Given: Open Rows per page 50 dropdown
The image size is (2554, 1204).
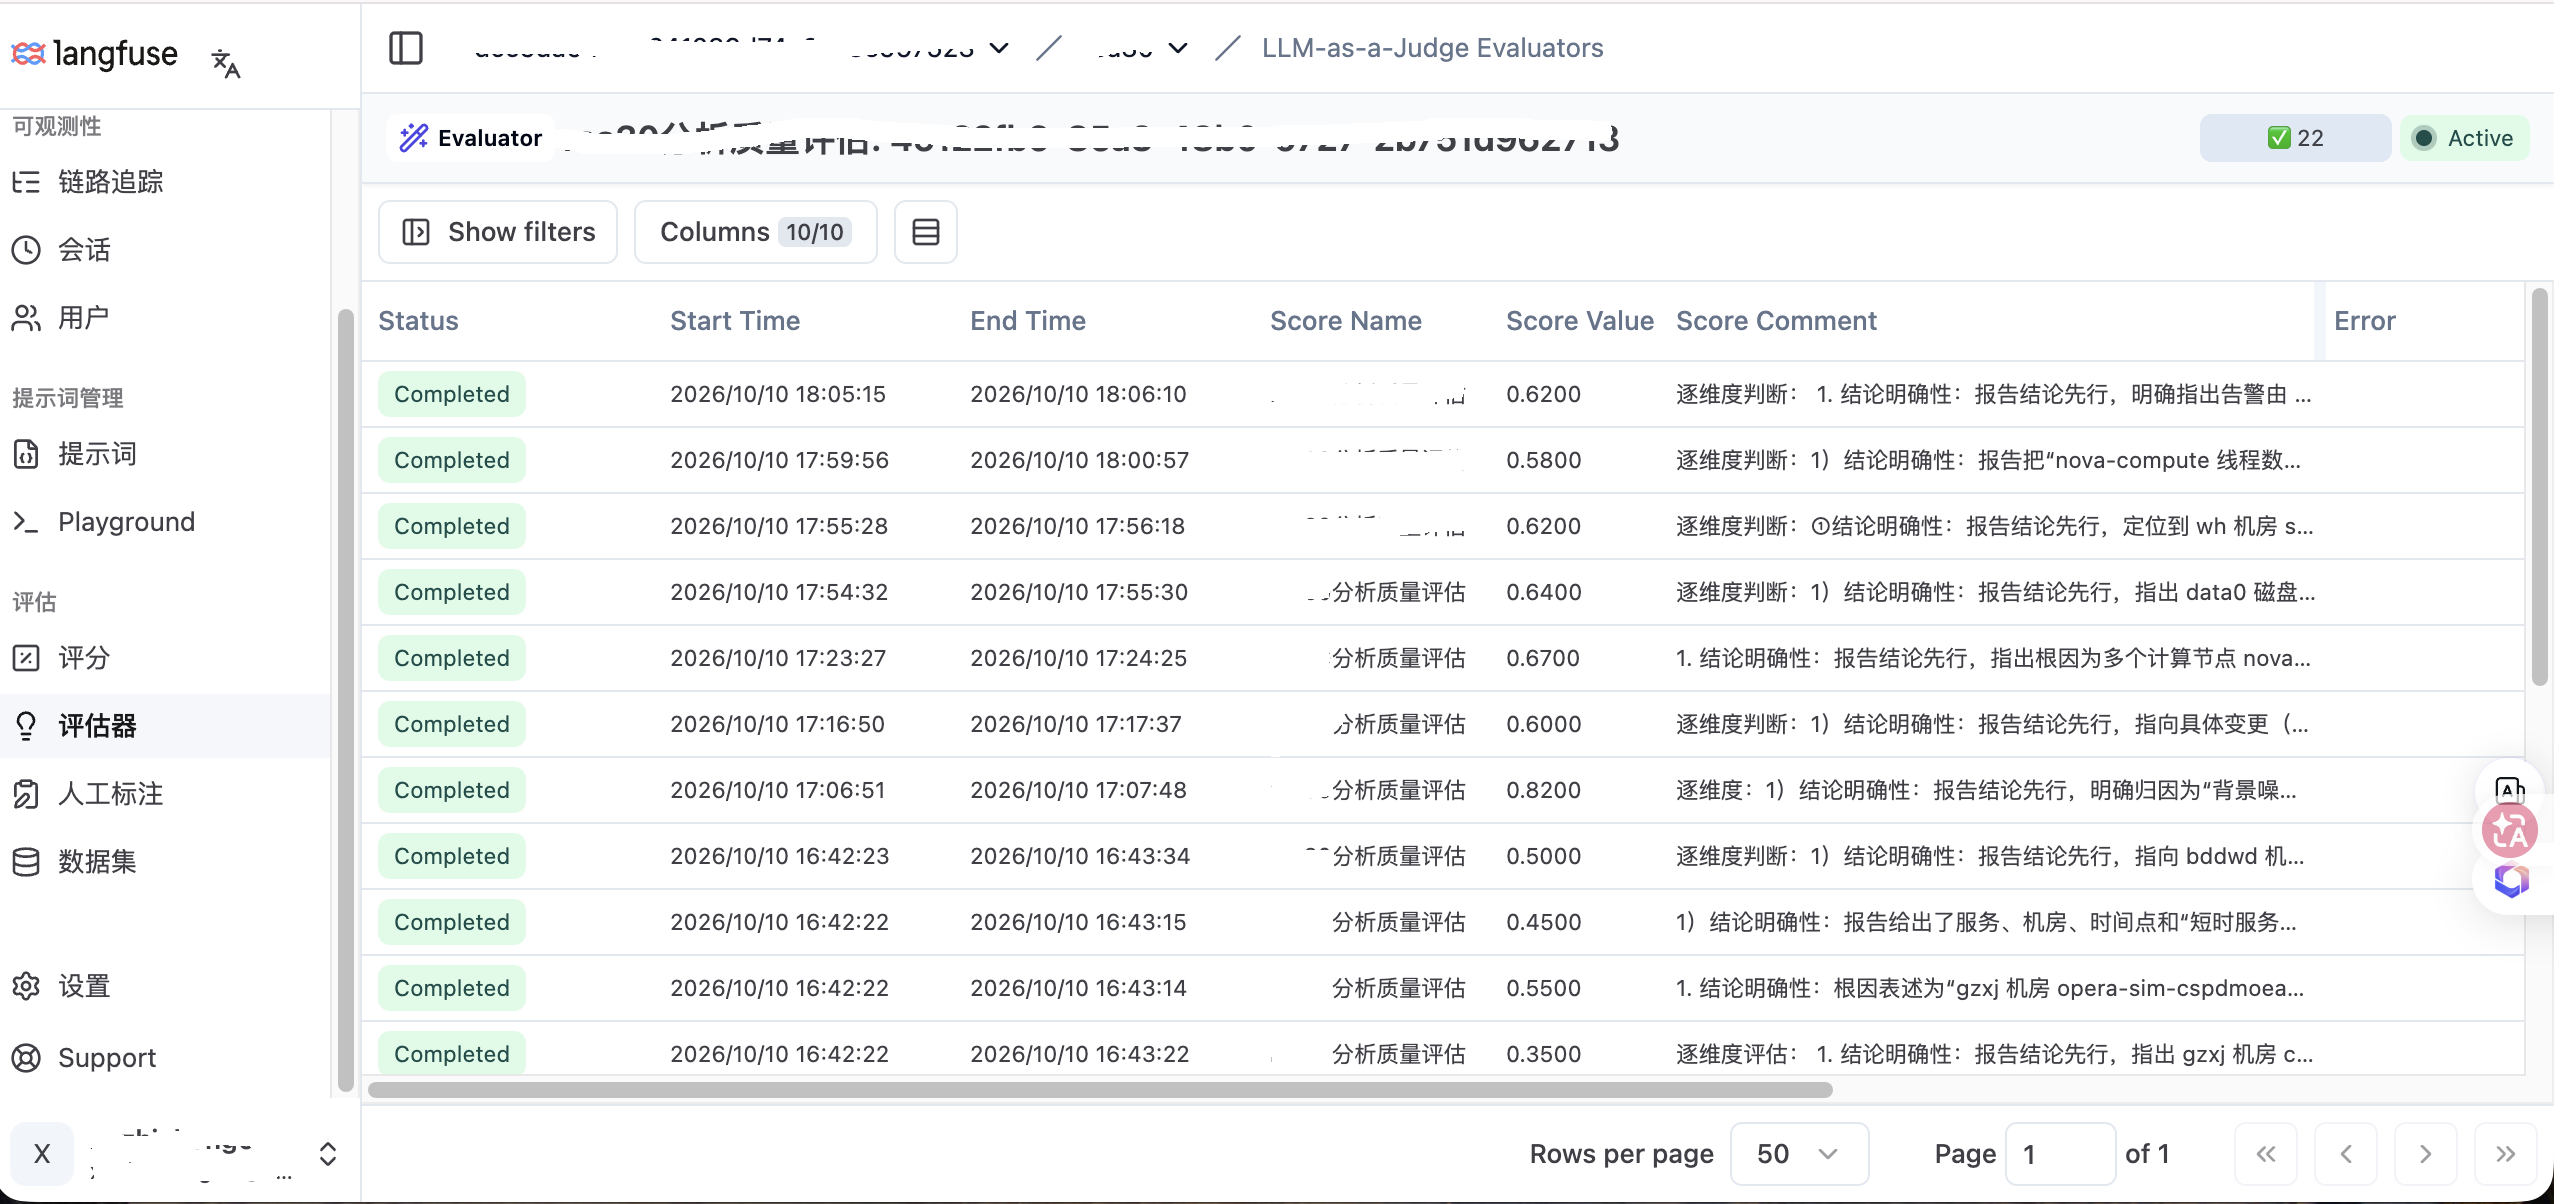Looking at the screenshot, I should (1799, 1154).
